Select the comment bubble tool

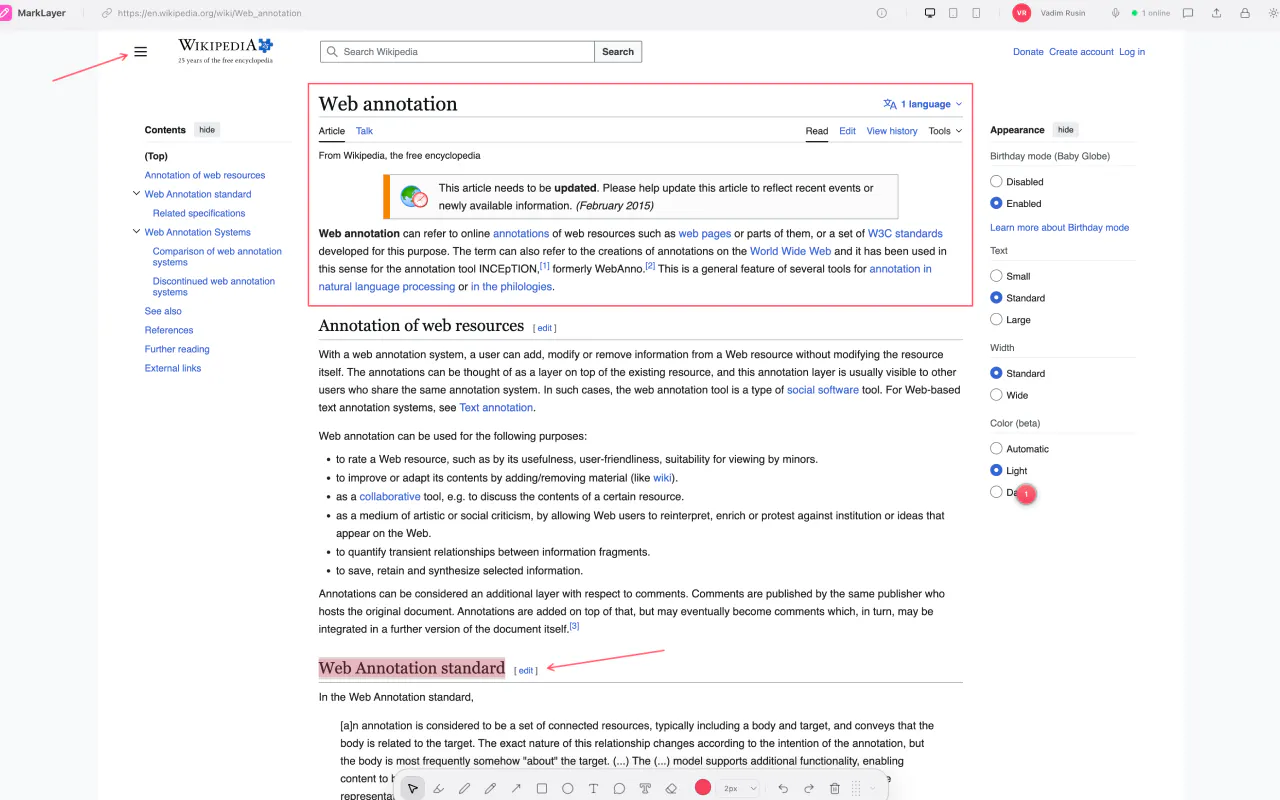(620, 788)
